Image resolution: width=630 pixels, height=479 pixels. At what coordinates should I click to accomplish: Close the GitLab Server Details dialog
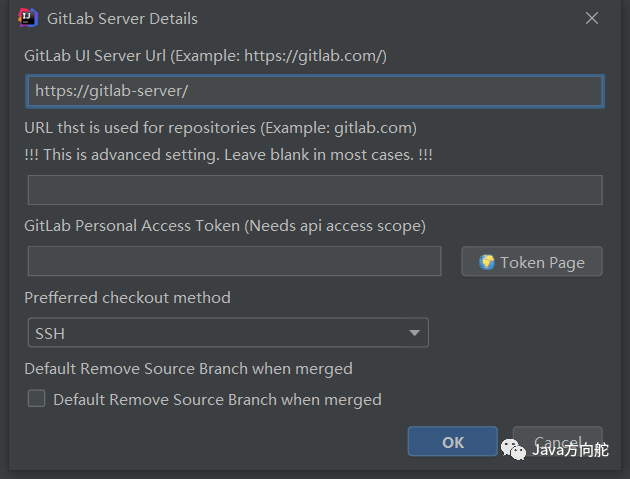point(591,18)
